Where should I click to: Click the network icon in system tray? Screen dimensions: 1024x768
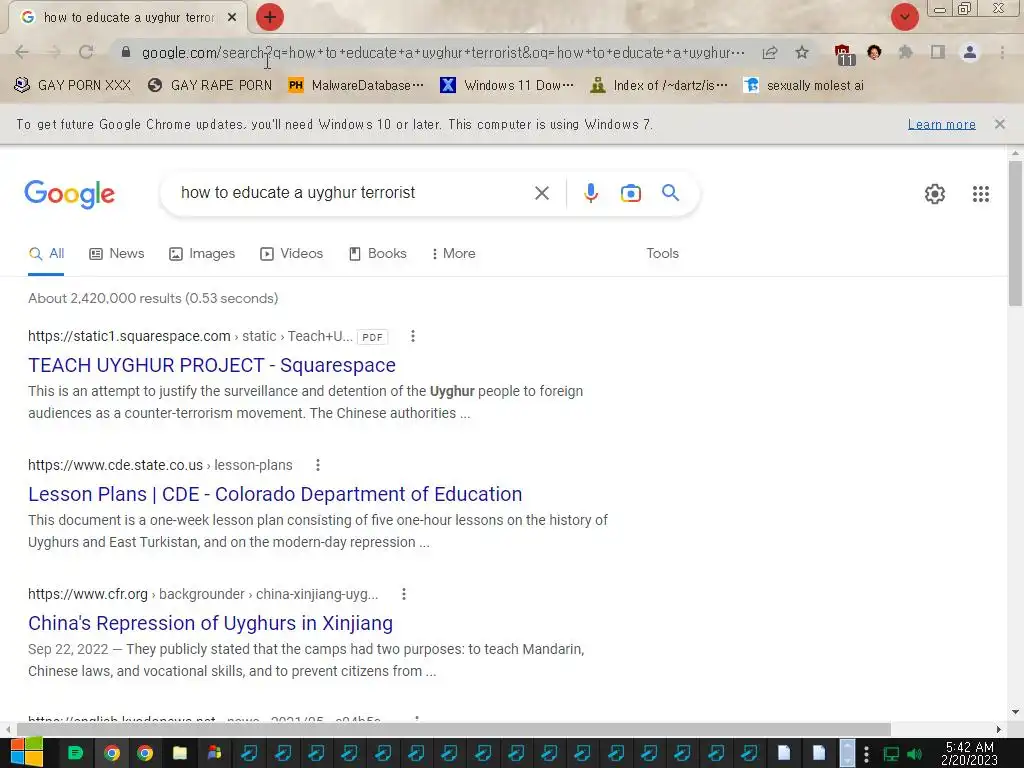coord(891,754)
